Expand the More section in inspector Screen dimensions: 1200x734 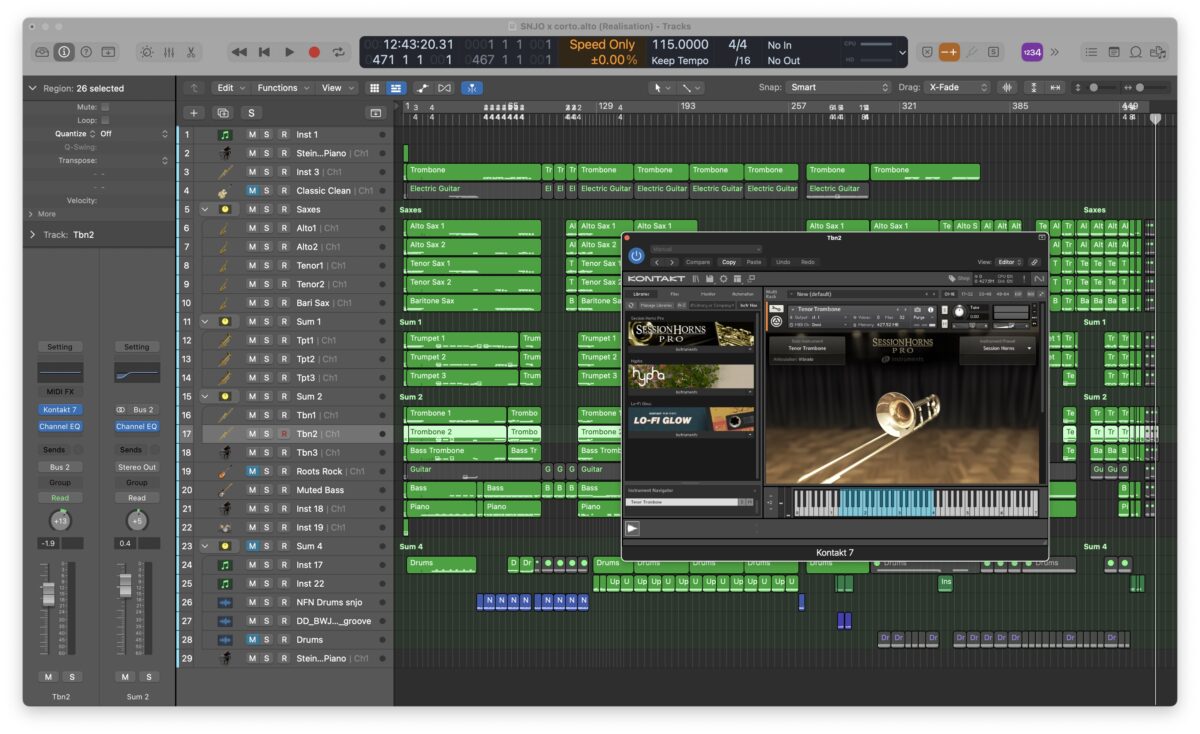pos(42,214)
